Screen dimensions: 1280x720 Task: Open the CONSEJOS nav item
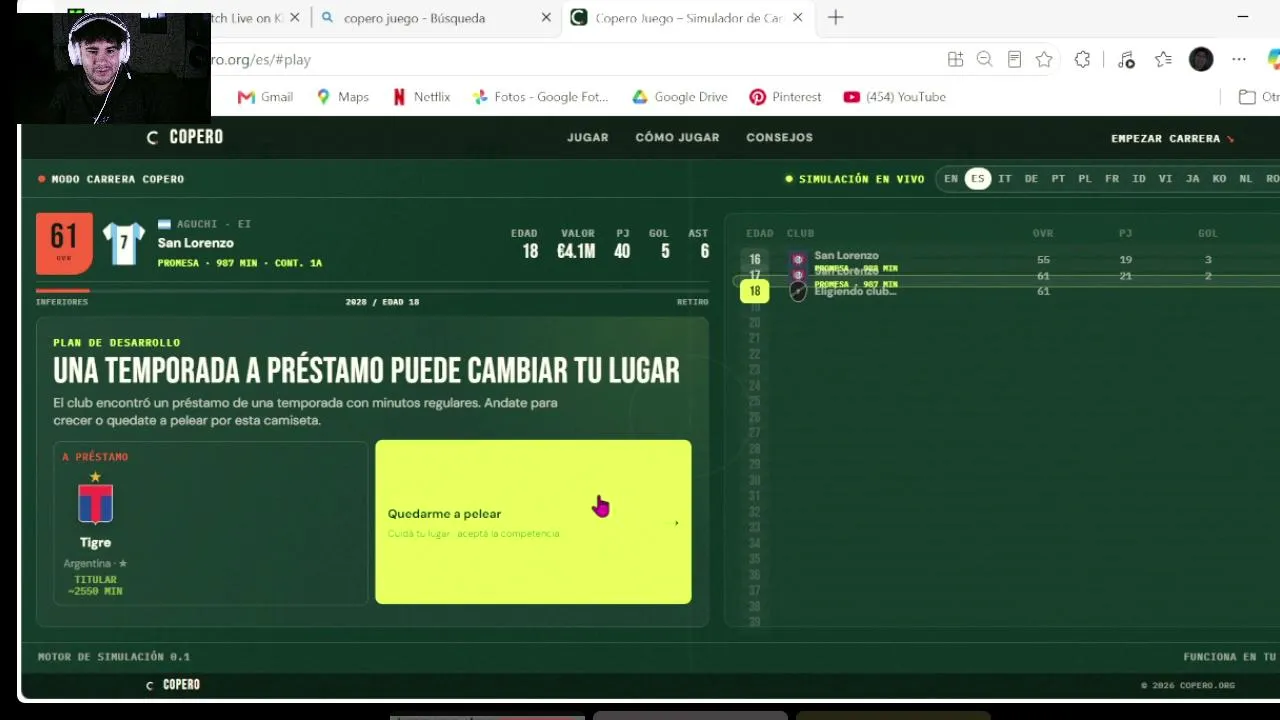779,138
